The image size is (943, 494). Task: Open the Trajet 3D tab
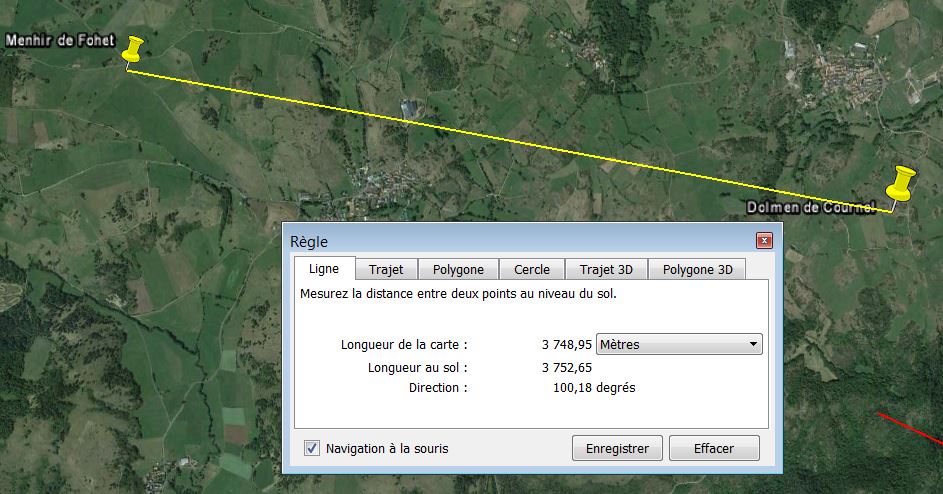click(x=606, y=270)
